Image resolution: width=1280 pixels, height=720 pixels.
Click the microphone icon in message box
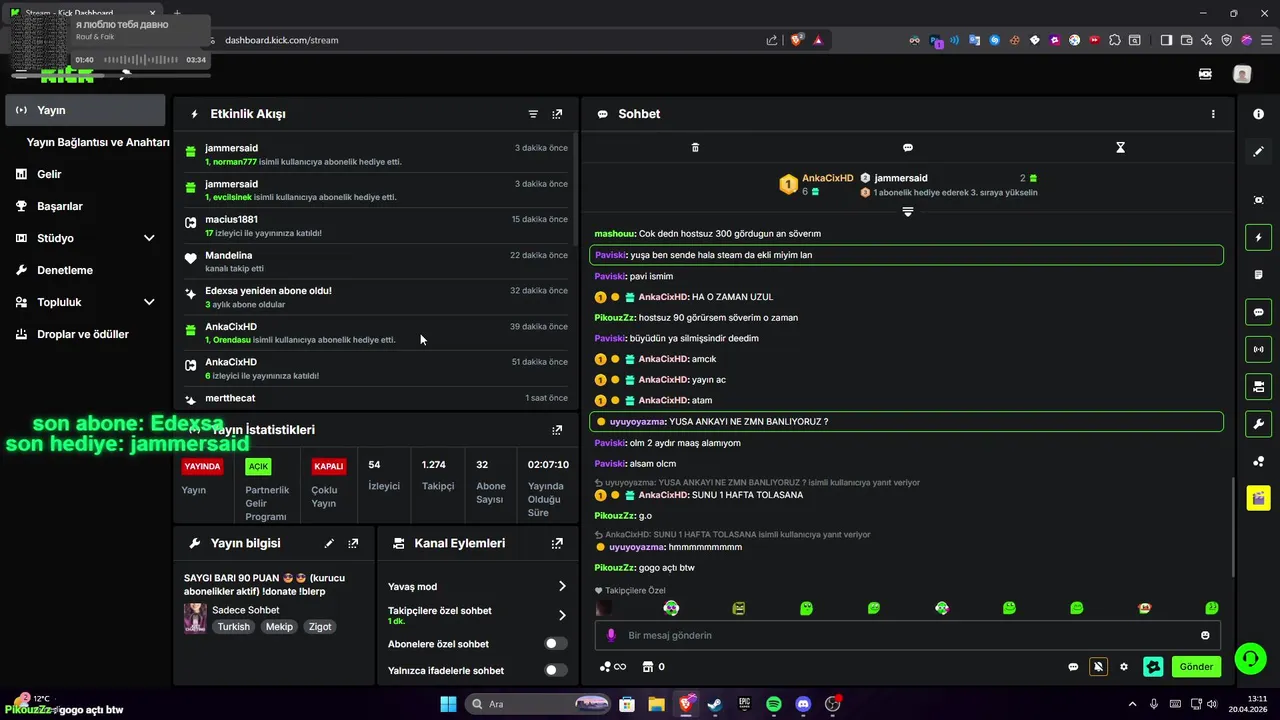pyautogui.click(x=612, y=635)
